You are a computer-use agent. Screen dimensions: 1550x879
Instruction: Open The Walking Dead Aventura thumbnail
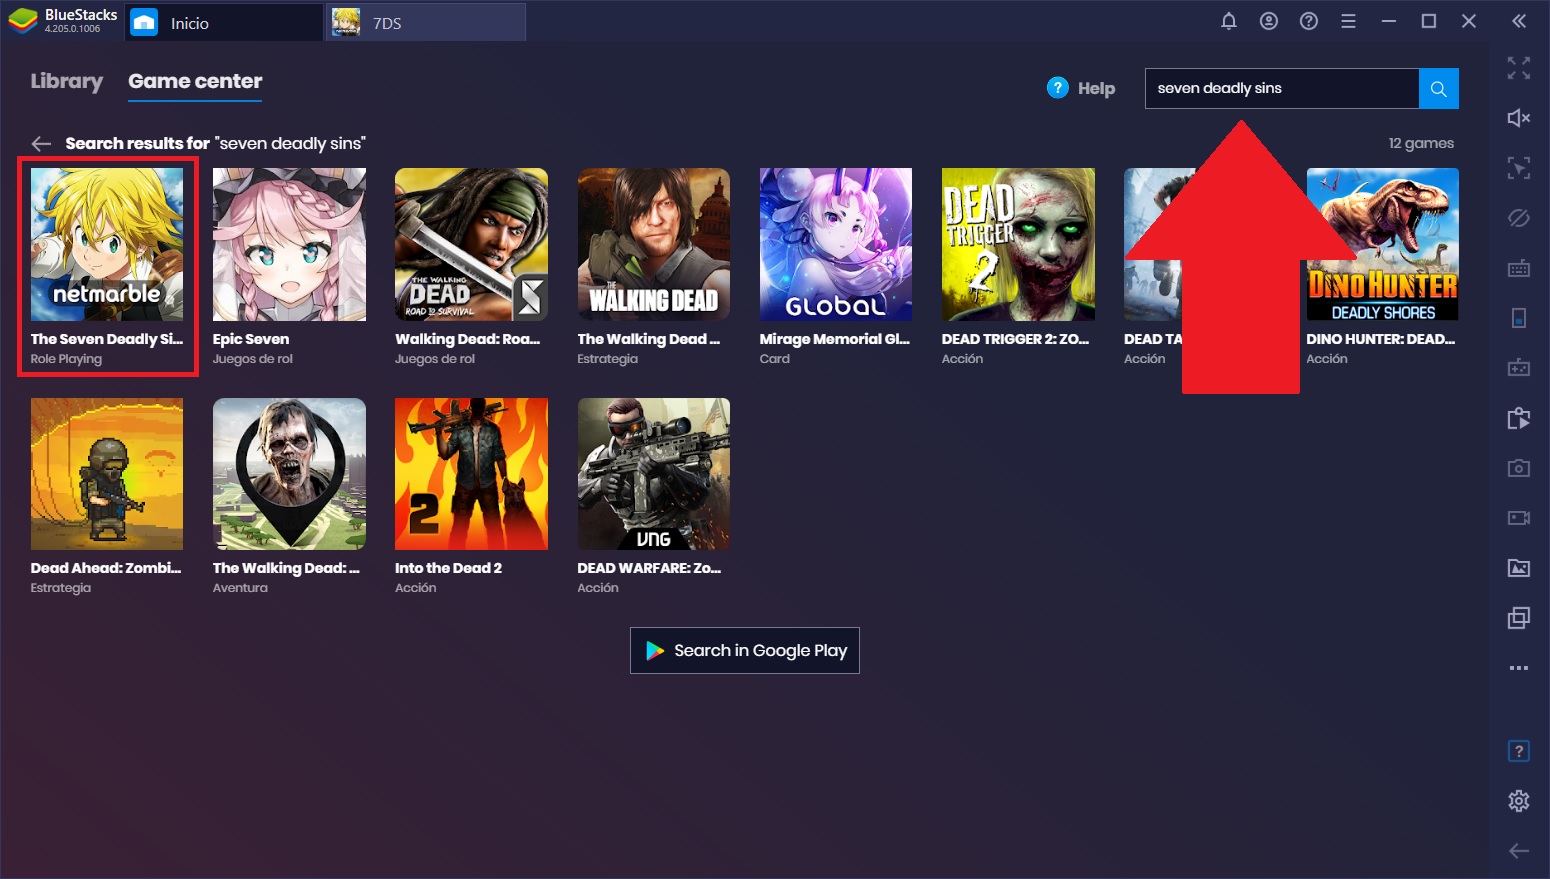[x=289, y=474]
